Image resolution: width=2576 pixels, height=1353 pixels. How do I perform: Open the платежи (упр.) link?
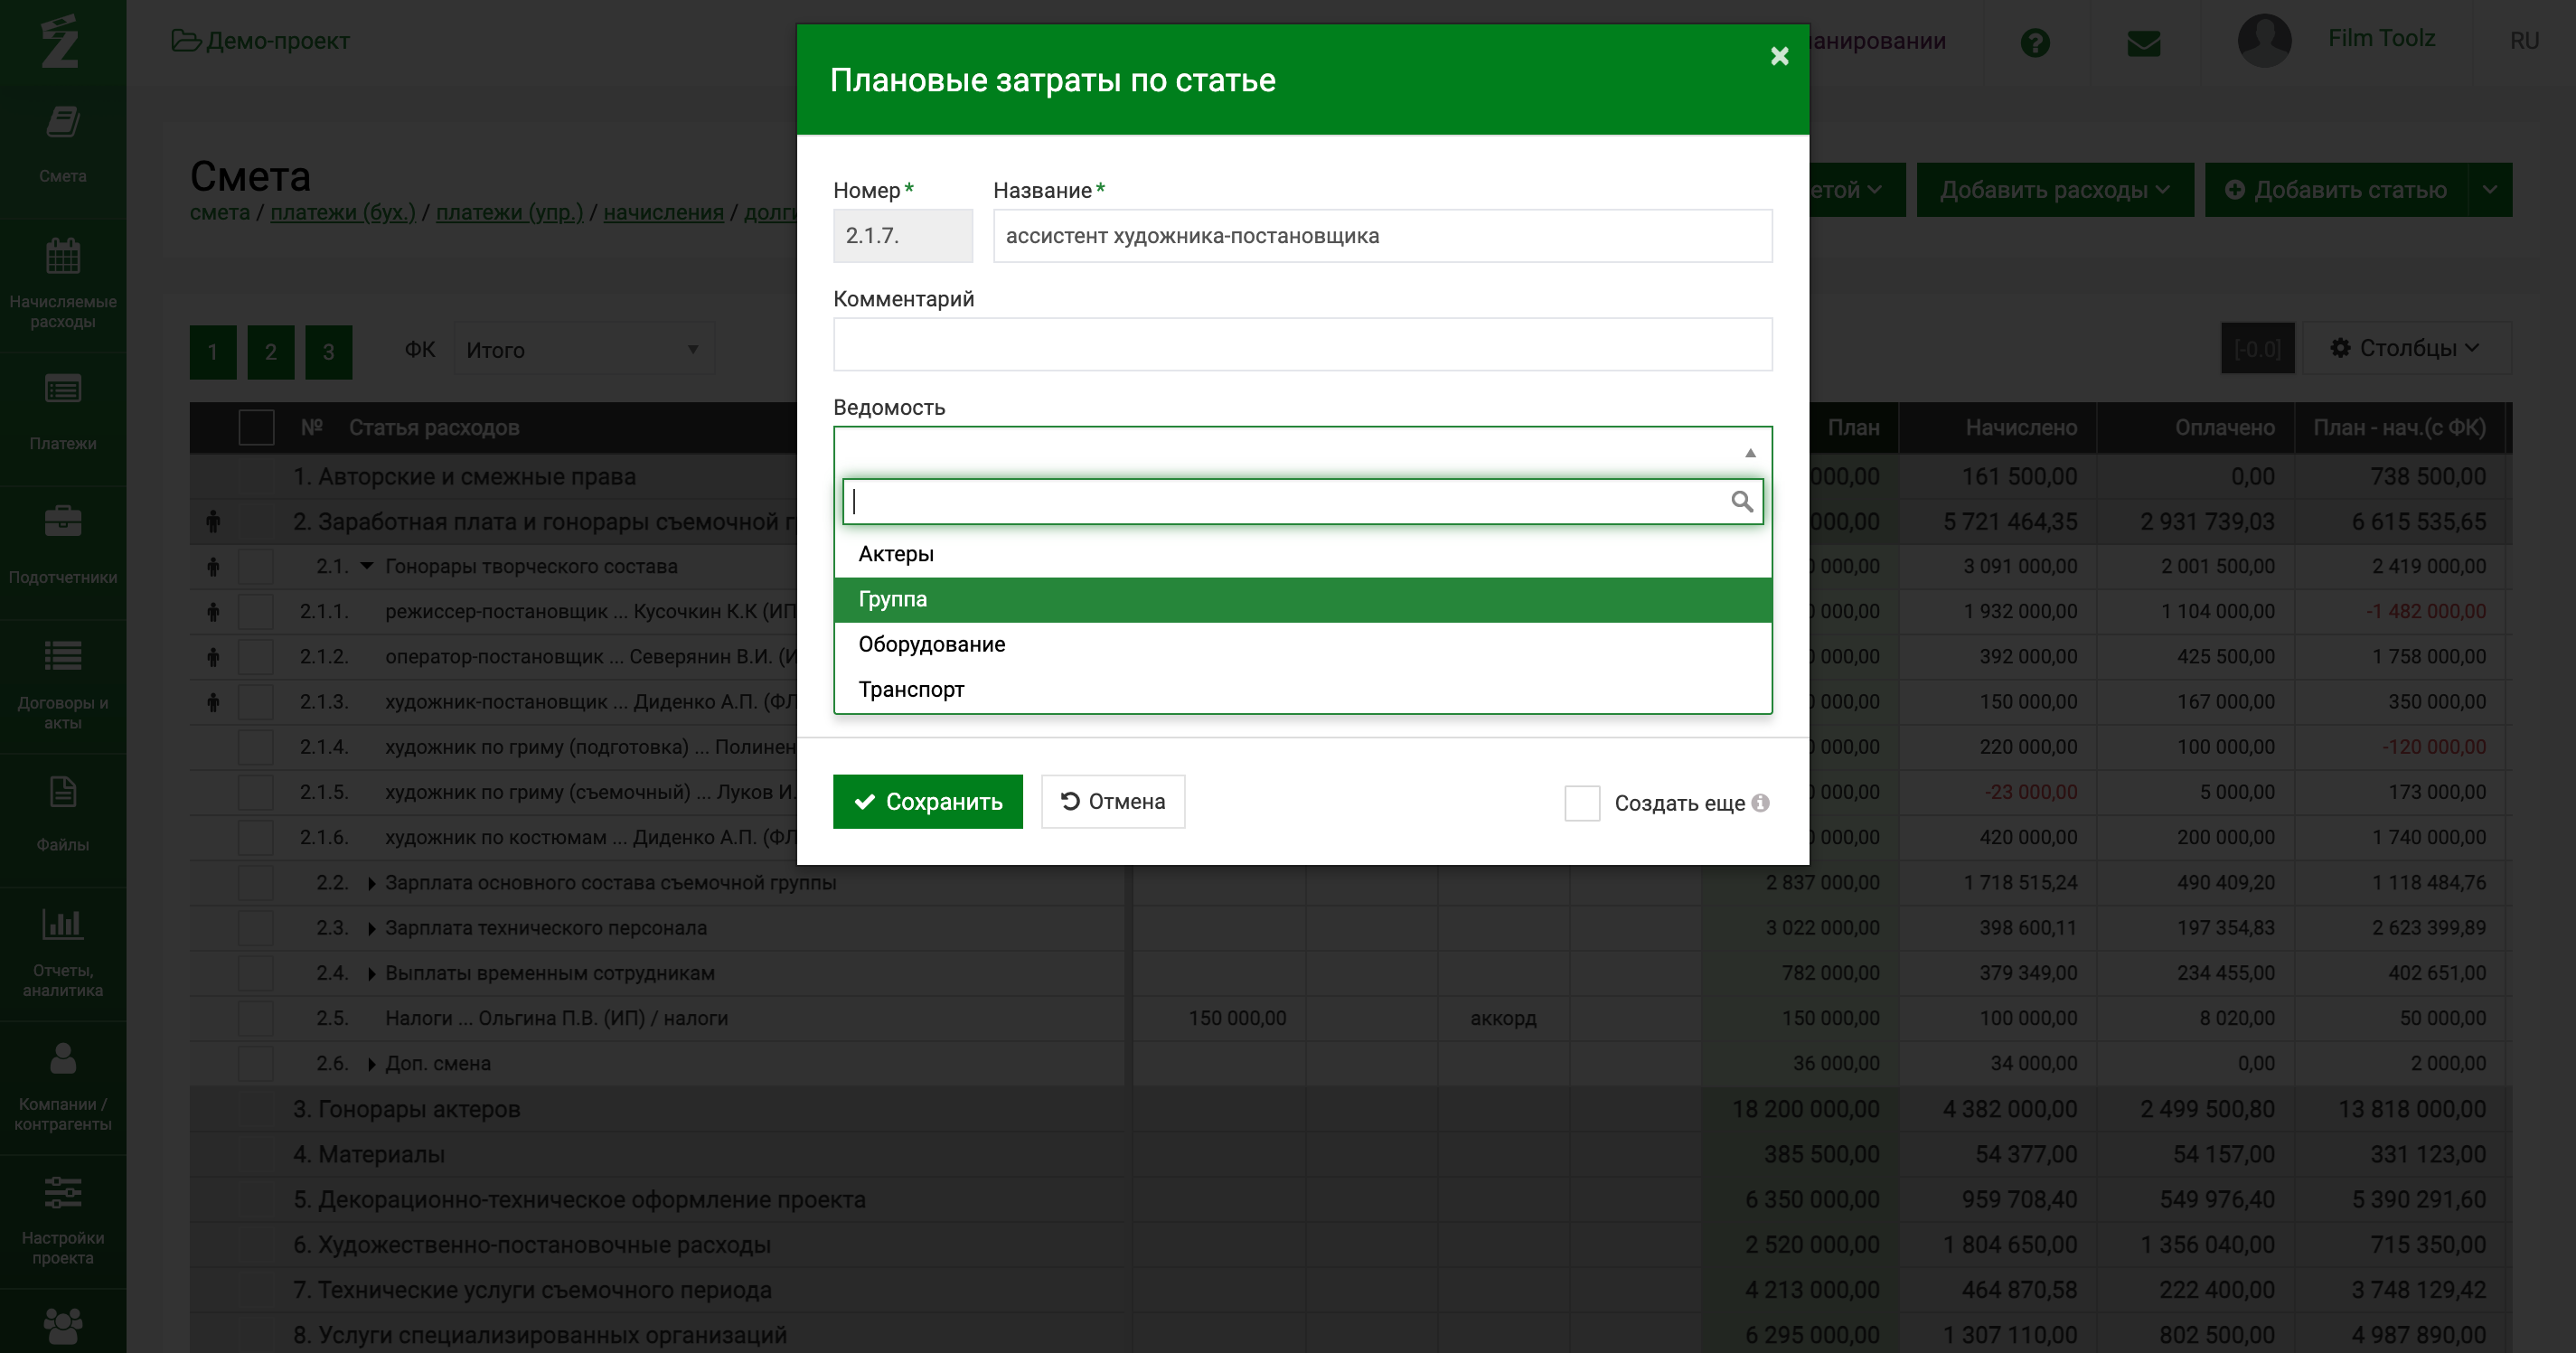pyautogui.click(x=509, y=212)
